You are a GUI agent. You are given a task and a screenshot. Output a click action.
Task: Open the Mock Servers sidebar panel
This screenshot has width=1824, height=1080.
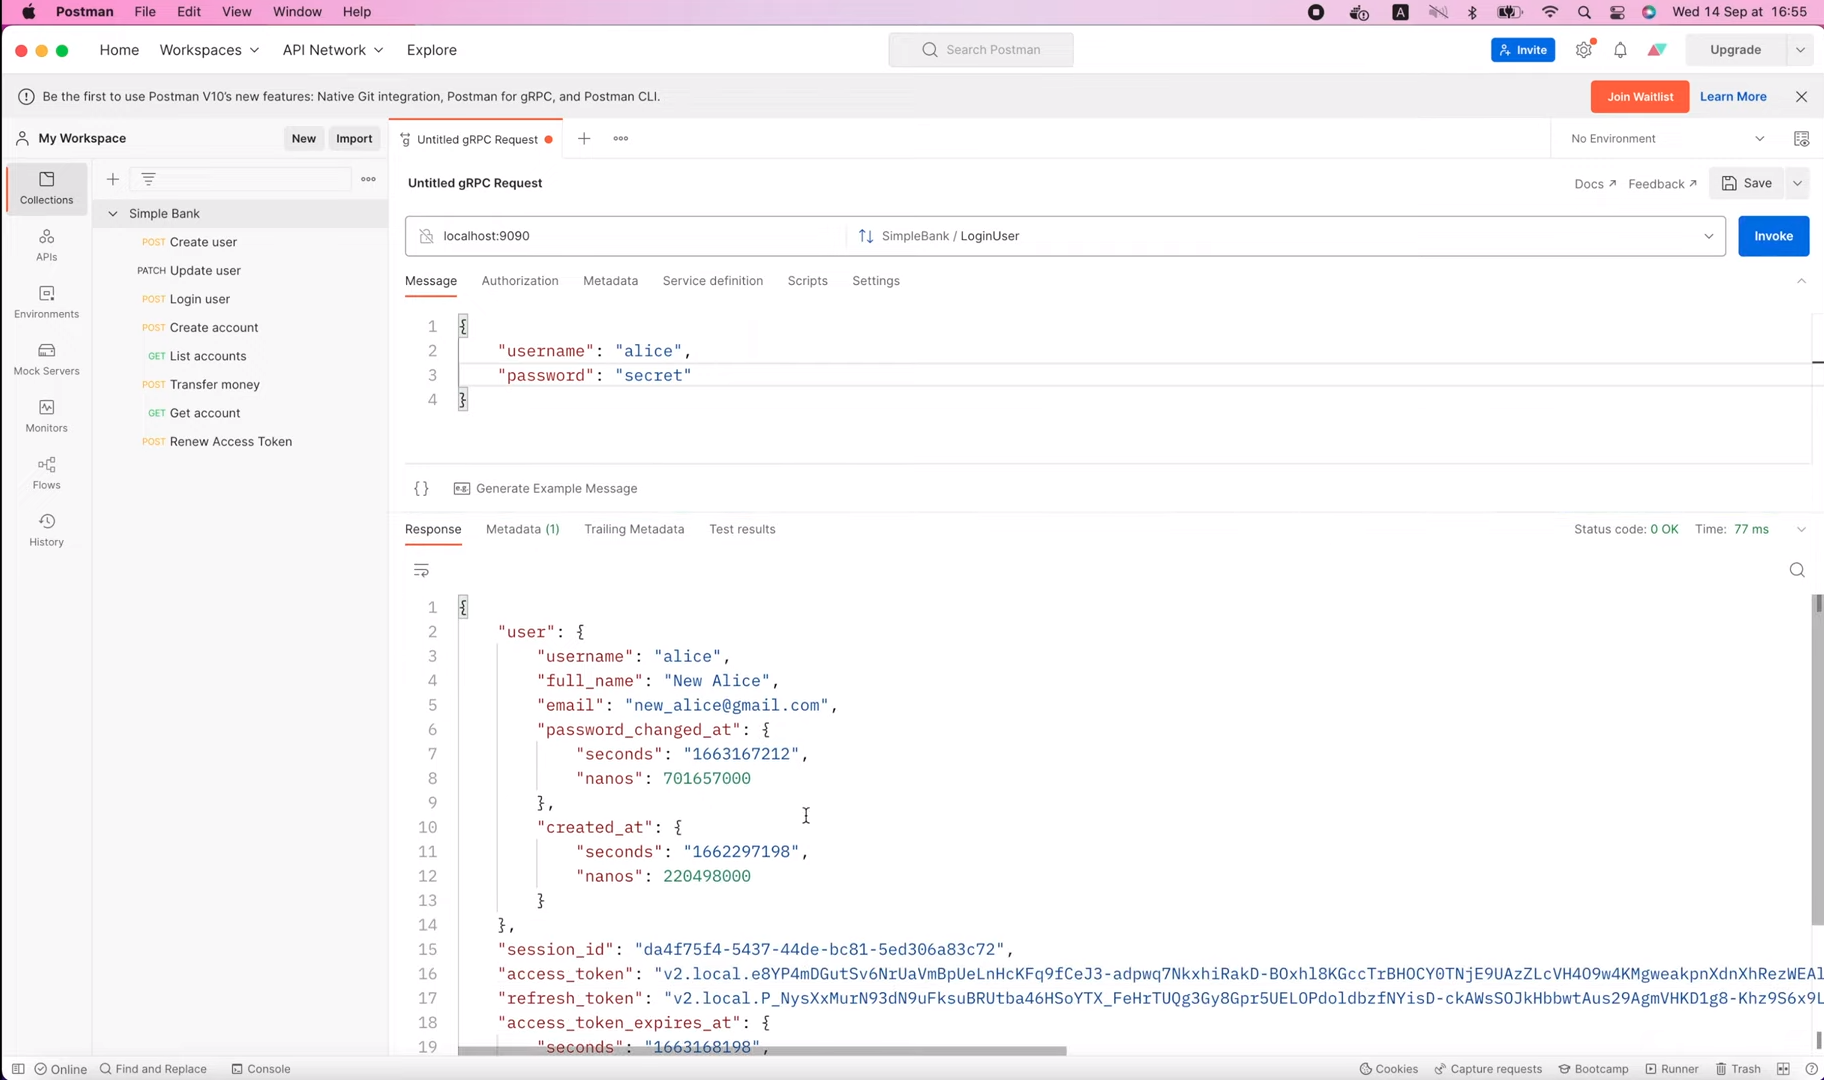(x=46, y=358)
